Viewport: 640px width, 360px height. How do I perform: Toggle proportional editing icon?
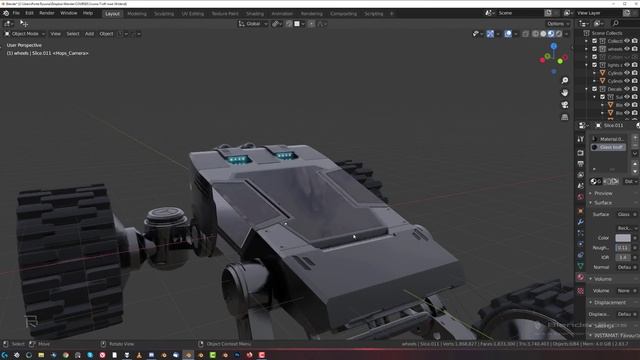pyautogui.click(x=311, y=24)
